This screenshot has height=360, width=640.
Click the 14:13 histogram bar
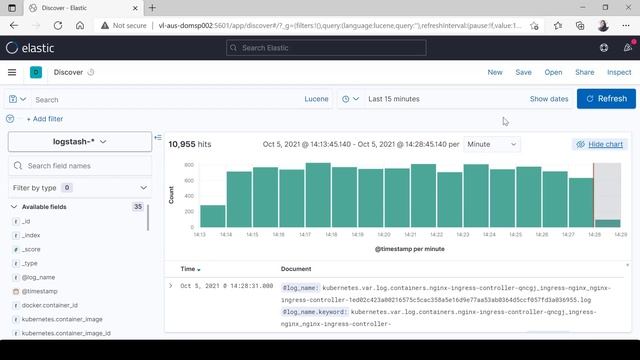pyautogui.click(x=213, y=216)
